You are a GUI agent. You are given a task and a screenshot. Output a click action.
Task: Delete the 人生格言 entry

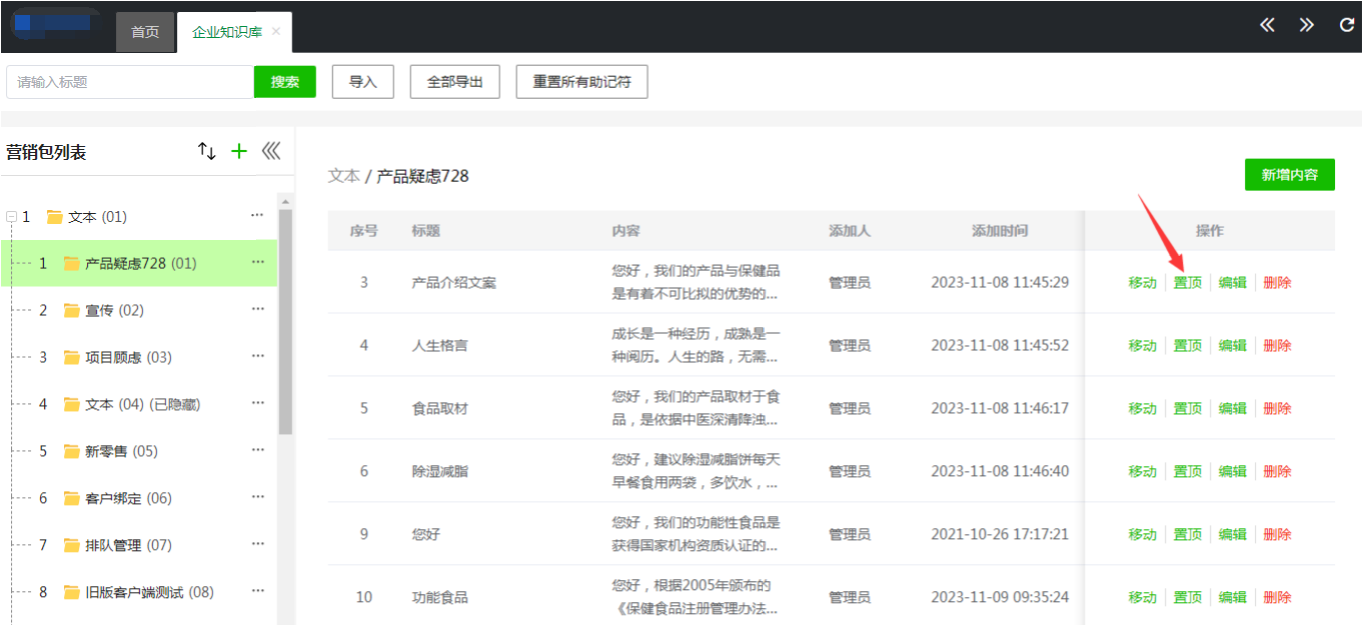click(1277, 346)
